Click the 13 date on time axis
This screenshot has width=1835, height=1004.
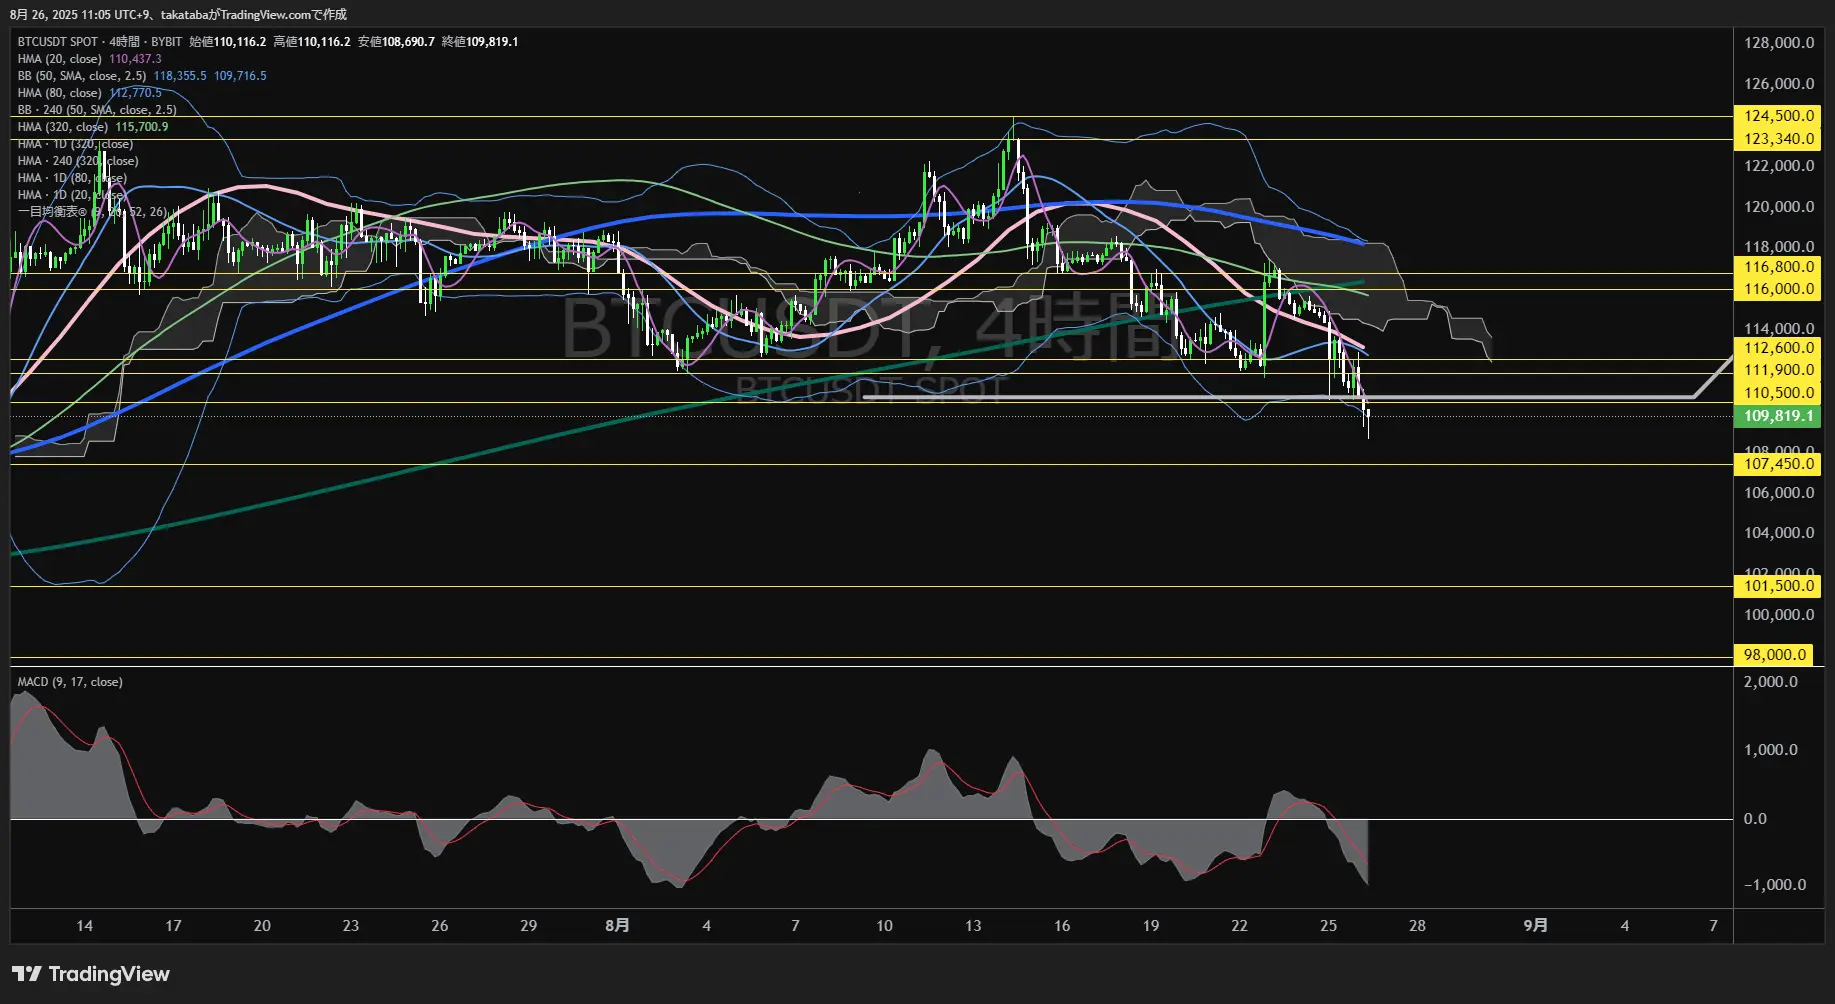point(973,926)
